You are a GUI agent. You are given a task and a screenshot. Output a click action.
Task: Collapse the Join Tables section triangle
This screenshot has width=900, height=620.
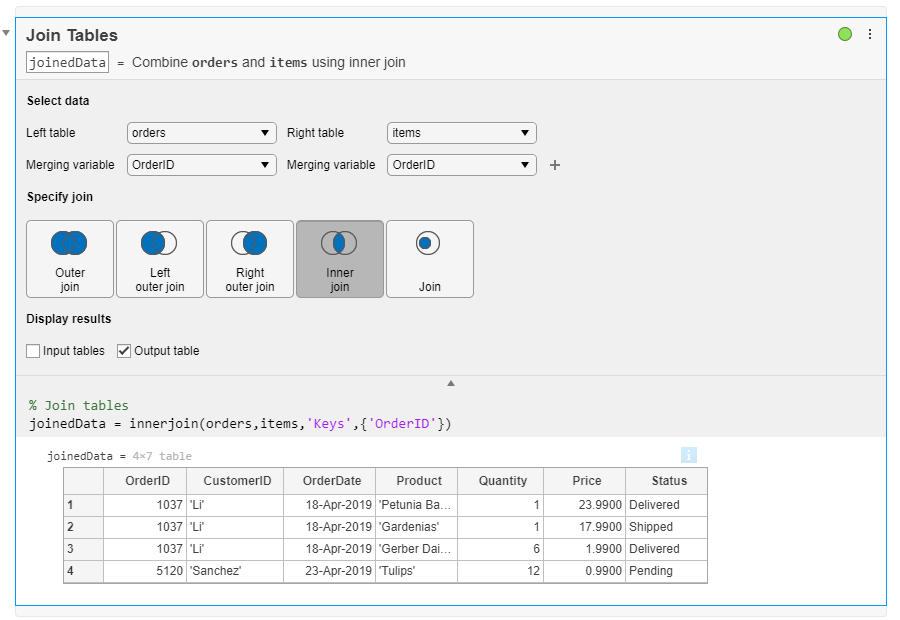point(7,34)
